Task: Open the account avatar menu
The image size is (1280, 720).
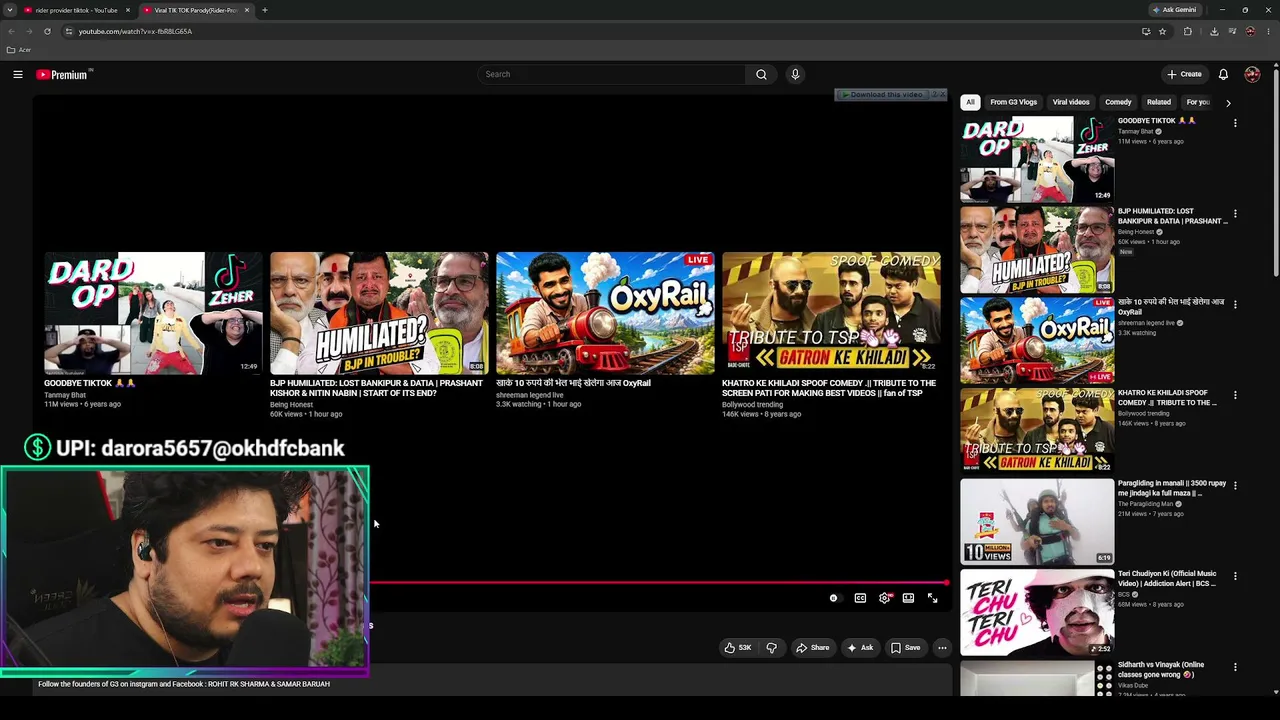Action: click(x=1252, y=74)
